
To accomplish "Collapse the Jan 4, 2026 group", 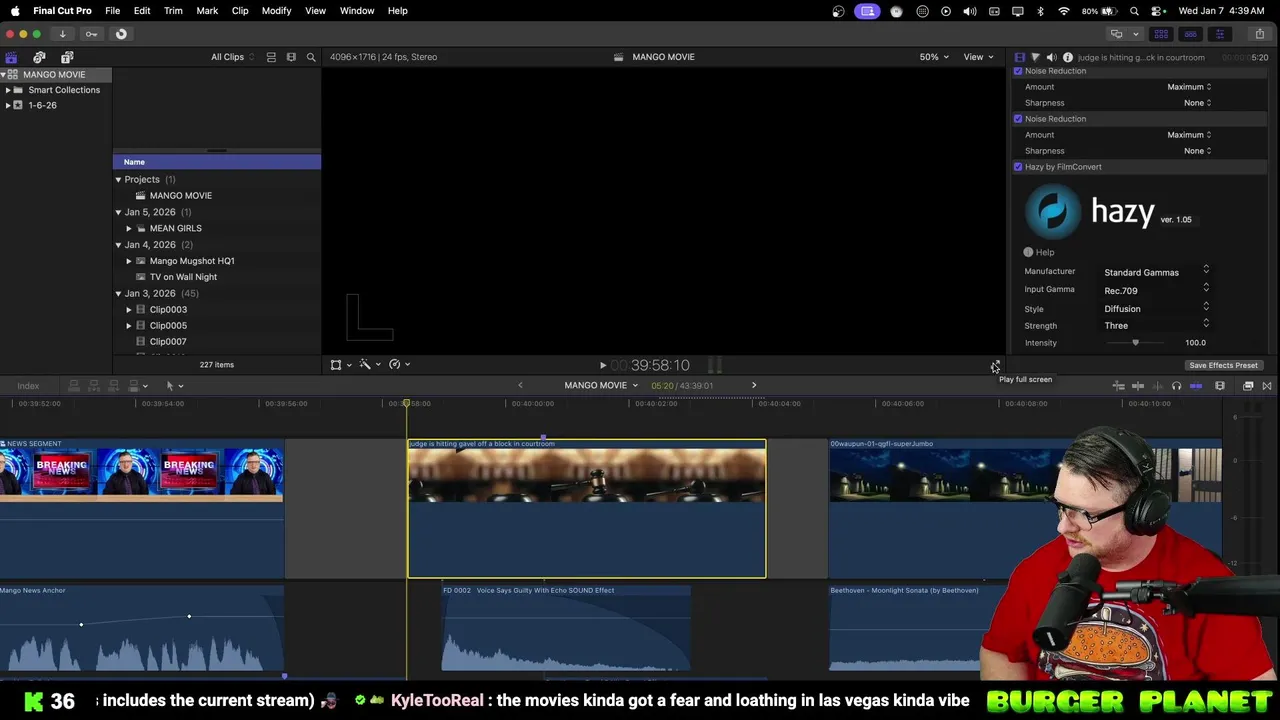I will pos(118,245).
